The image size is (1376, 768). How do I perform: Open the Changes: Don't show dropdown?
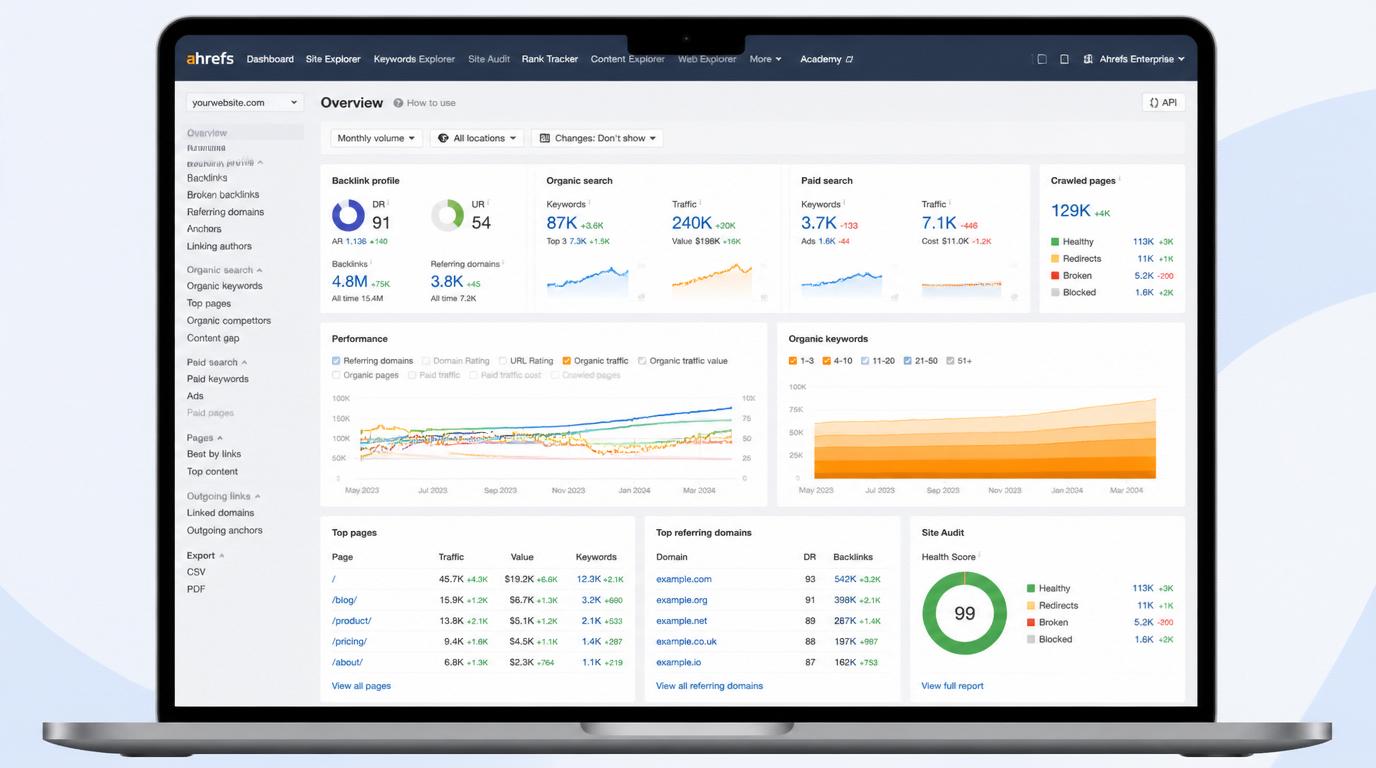(x=597, y=138)
